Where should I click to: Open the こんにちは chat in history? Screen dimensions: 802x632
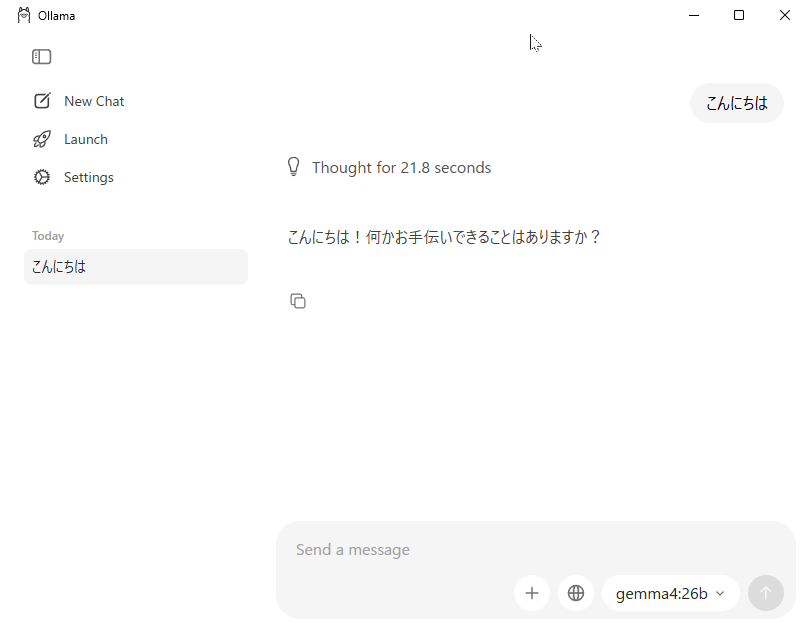tap(136, 267)
